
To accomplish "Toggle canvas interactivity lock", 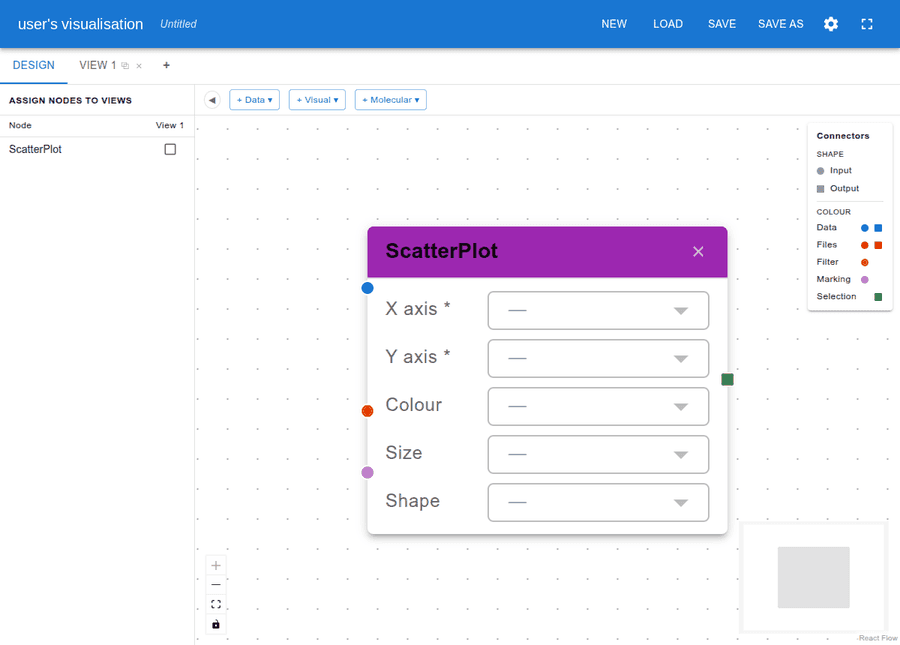I will [216, 624].
